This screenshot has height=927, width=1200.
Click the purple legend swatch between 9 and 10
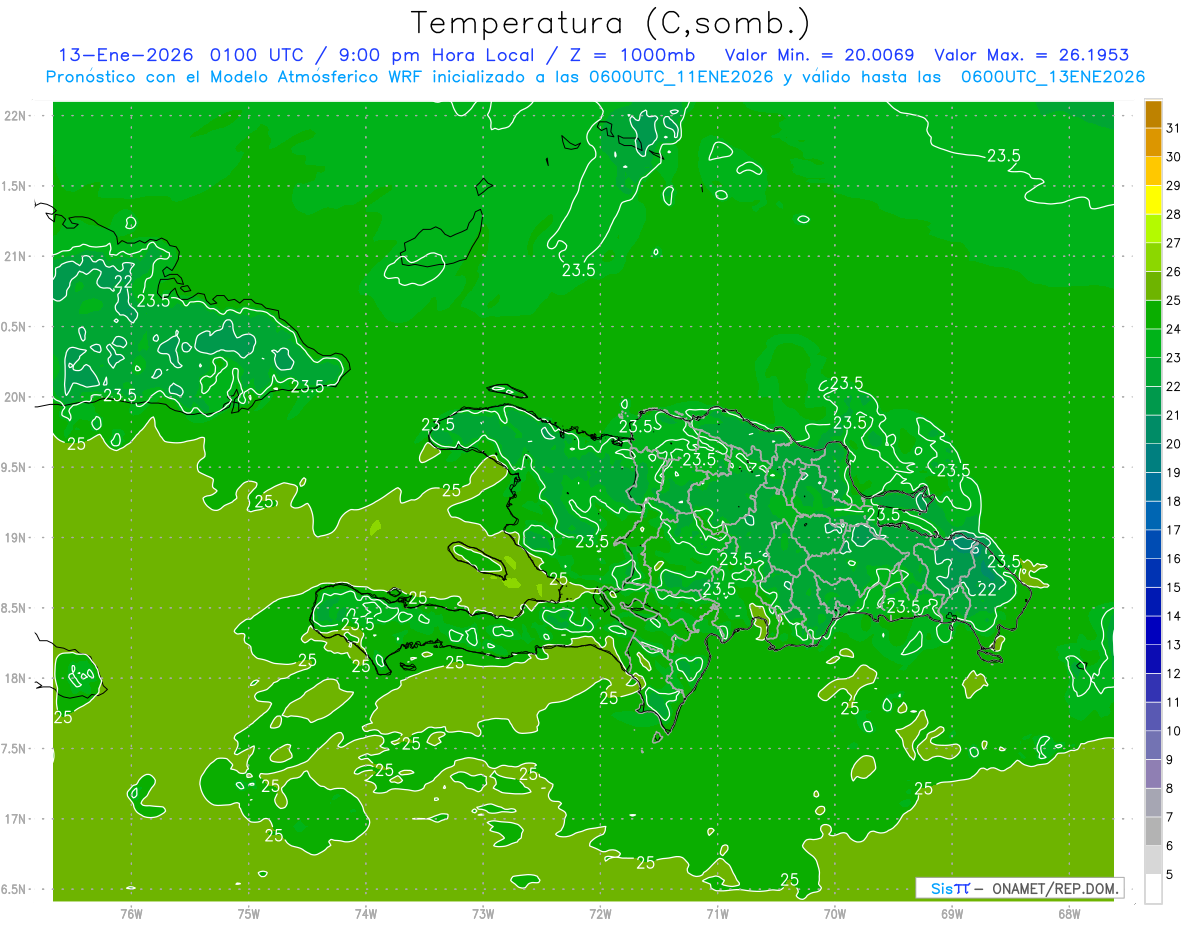point(1153,744)
